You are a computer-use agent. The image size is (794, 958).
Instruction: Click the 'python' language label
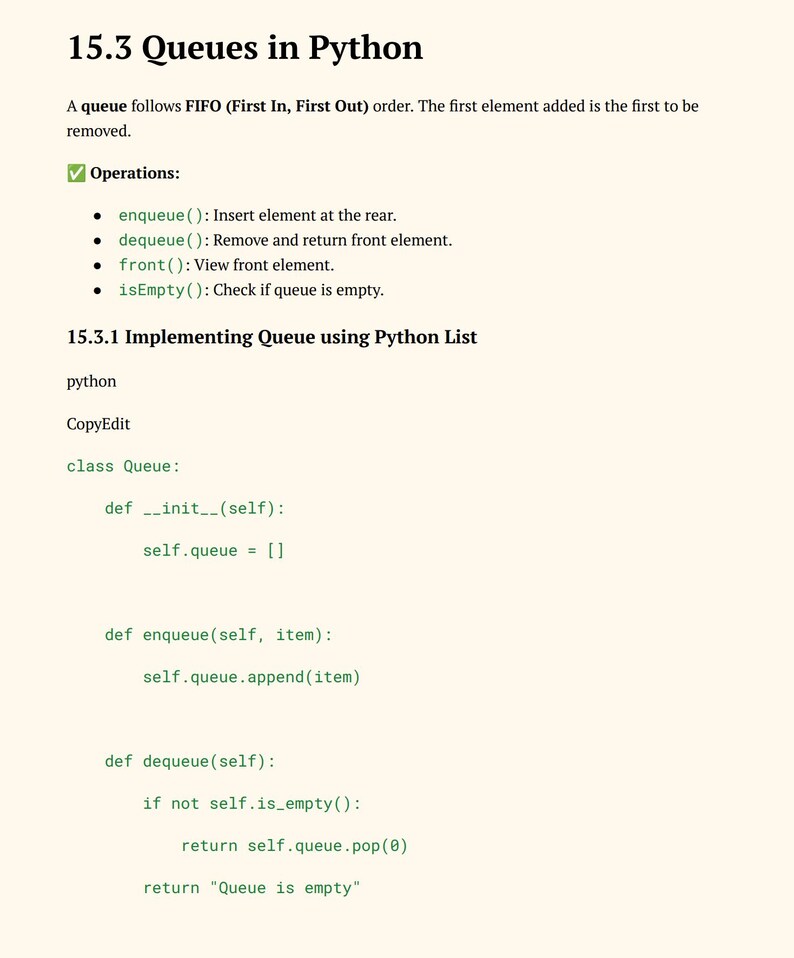tap(91, 382)
